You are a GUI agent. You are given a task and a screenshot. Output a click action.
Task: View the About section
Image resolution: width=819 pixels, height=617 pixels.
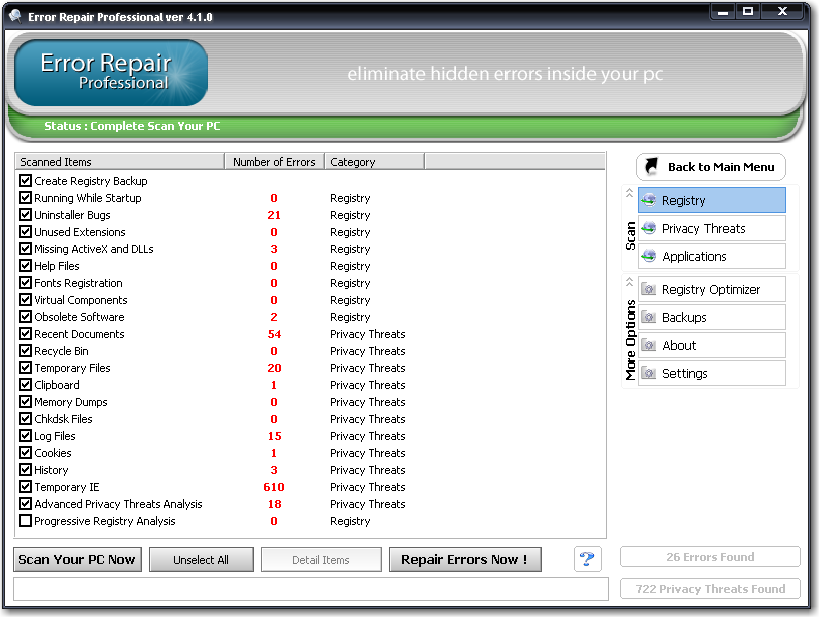[x=679, y=345]
